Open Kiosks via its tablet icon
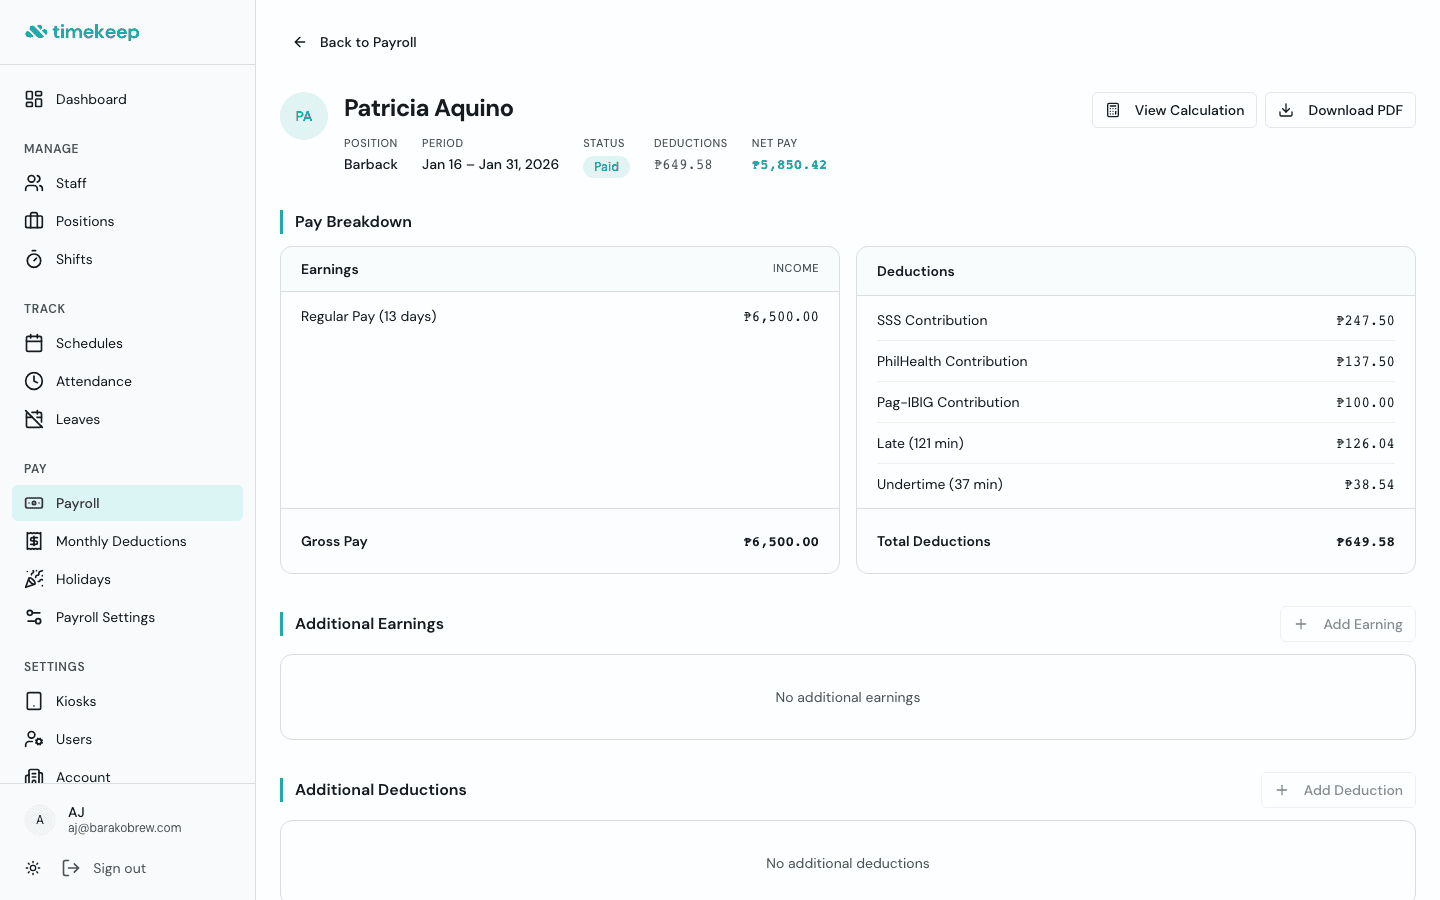Image resolution: width=1440 pixels, height=900 pixels. (x=33, y=701)
